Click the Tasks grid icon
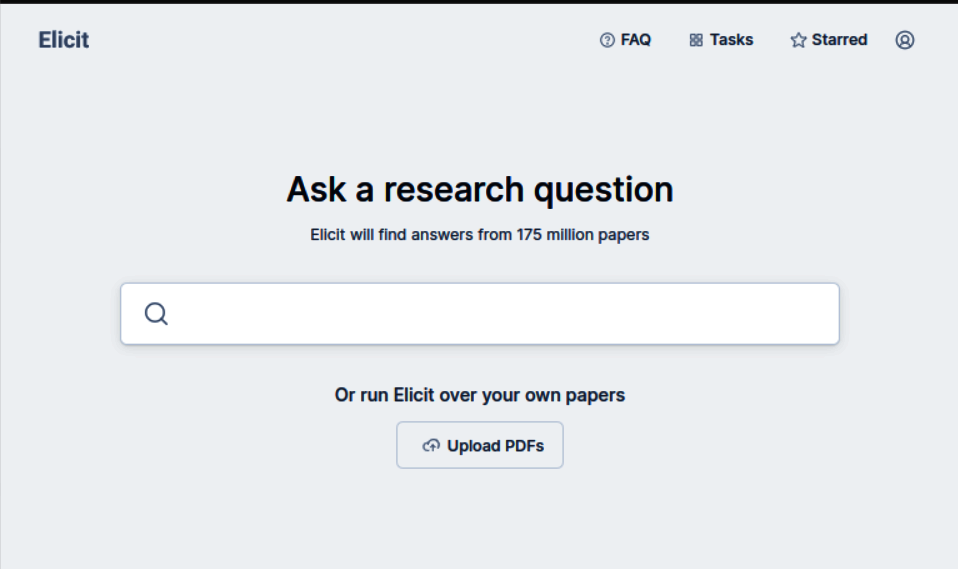The width and height of the screenshot is (958, 569). pos(696,40)
